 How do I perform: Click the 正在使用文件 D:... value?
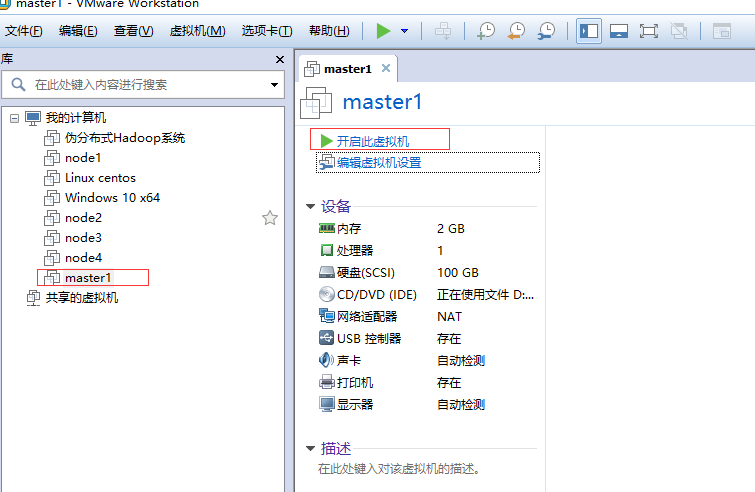pos(485,295)
